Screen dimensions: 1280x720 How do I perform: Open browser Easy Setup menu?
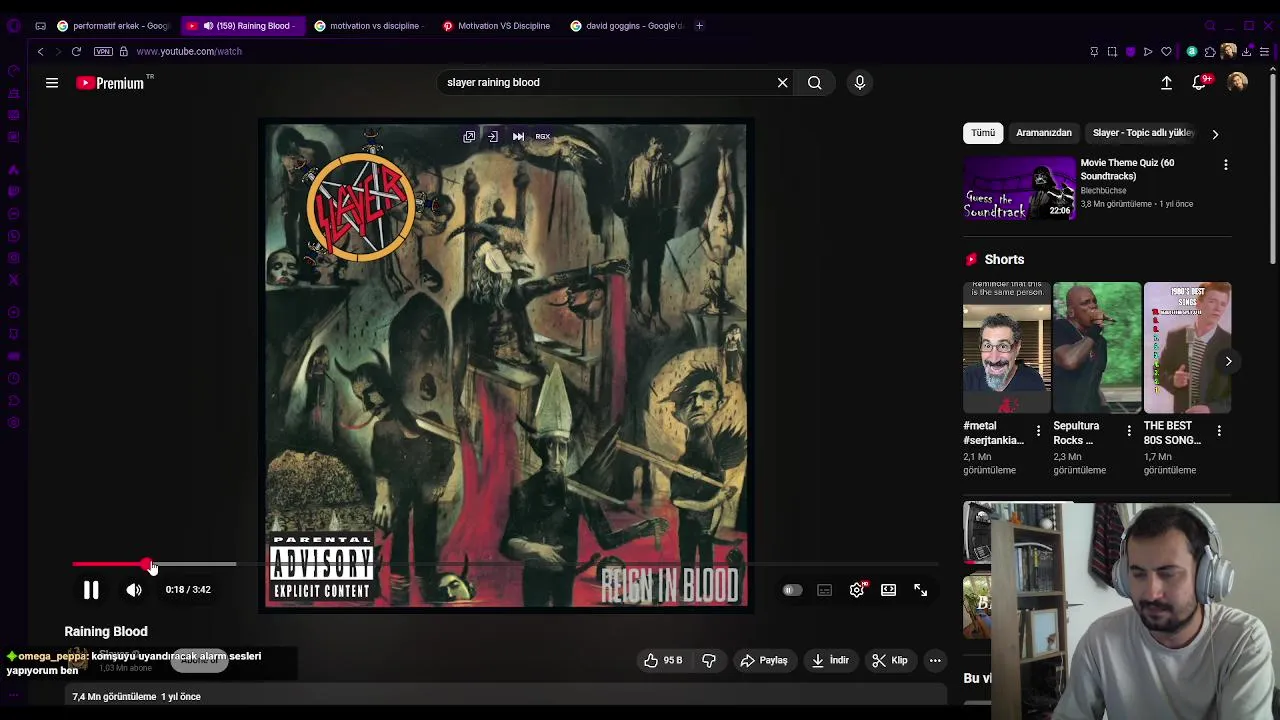click(x=1264, y=51)
